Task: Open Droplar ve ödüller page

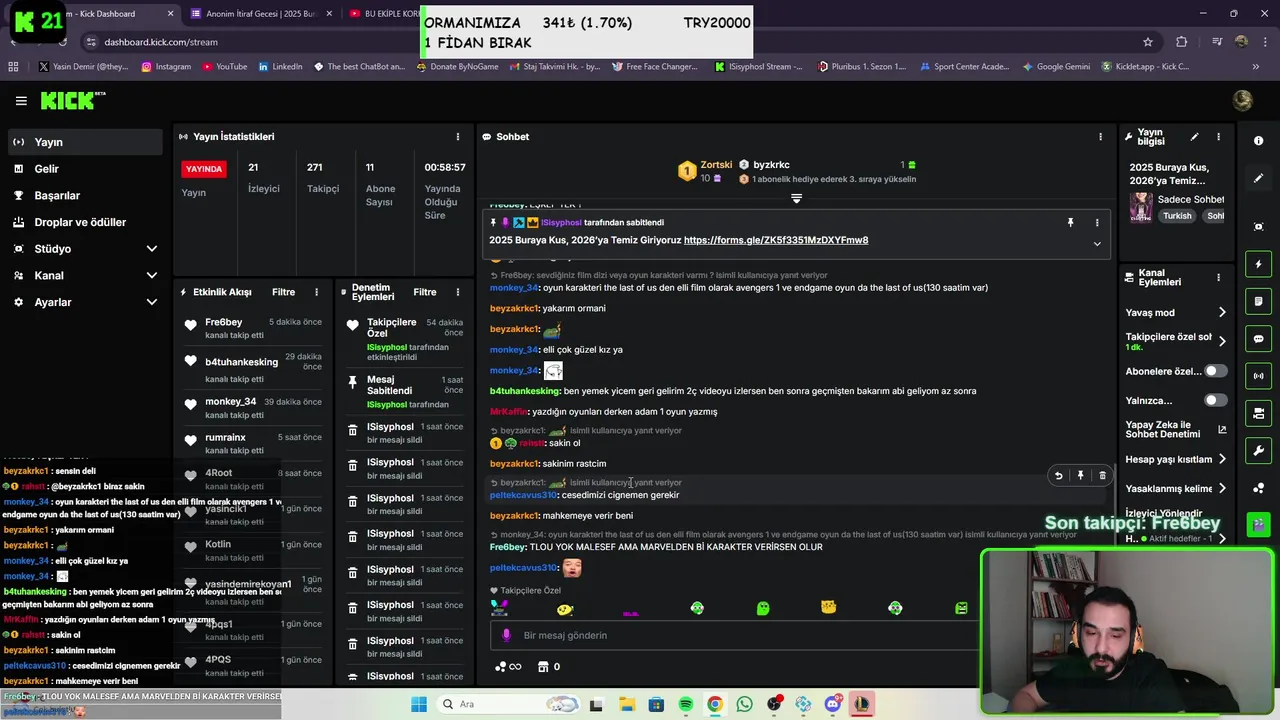Action: click(x=84, y=222)
